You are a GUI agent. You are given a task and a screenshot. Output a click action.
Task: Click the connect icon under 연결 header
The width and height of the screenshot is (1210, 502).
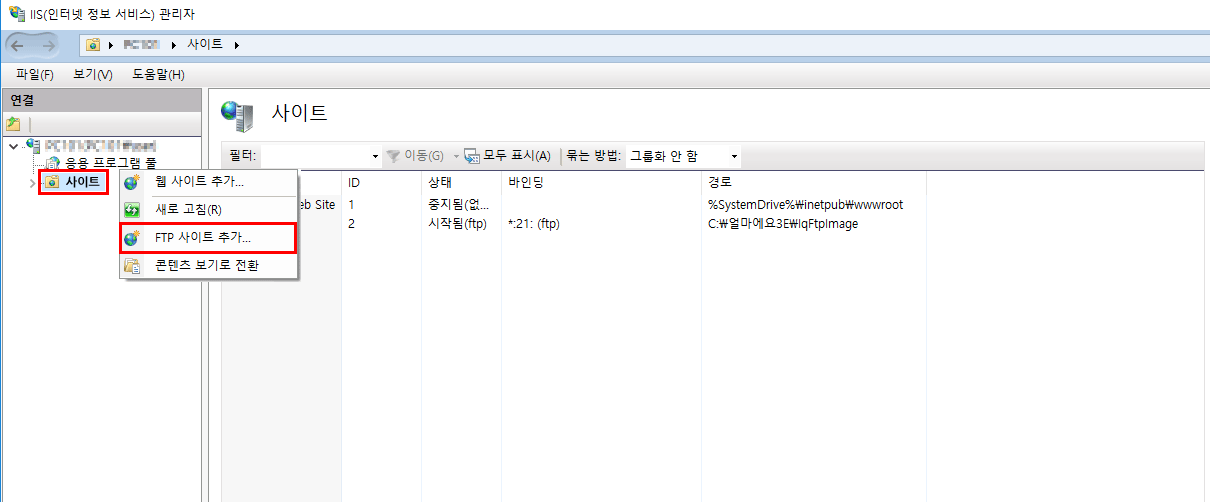(13, 124)
